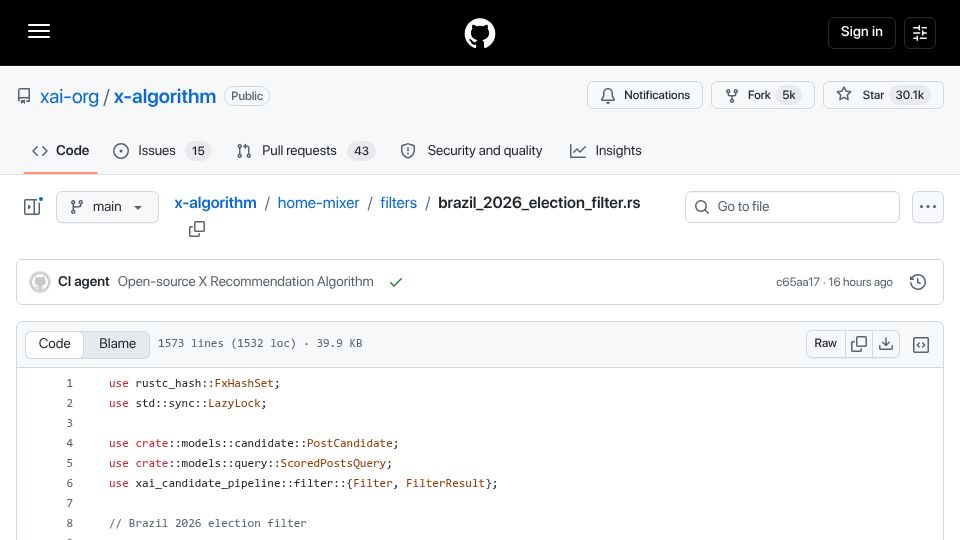Navigate to home-mixer breadcrumb folder
Image resolution: width=960 pixels, height=540 pixels.
318,203
